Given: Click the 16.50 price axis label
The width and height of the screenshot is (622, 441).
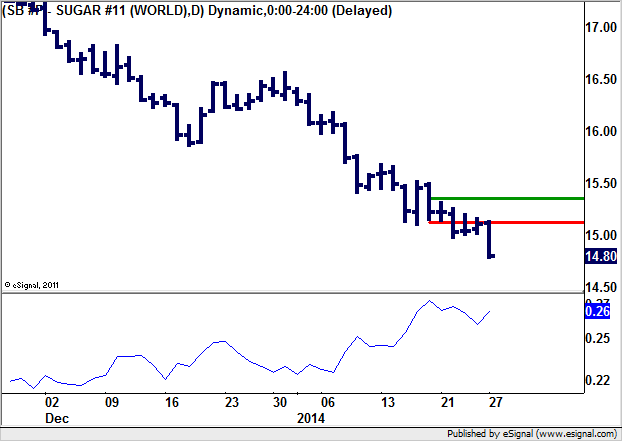Looking at the screenshot, I should 601,79.
